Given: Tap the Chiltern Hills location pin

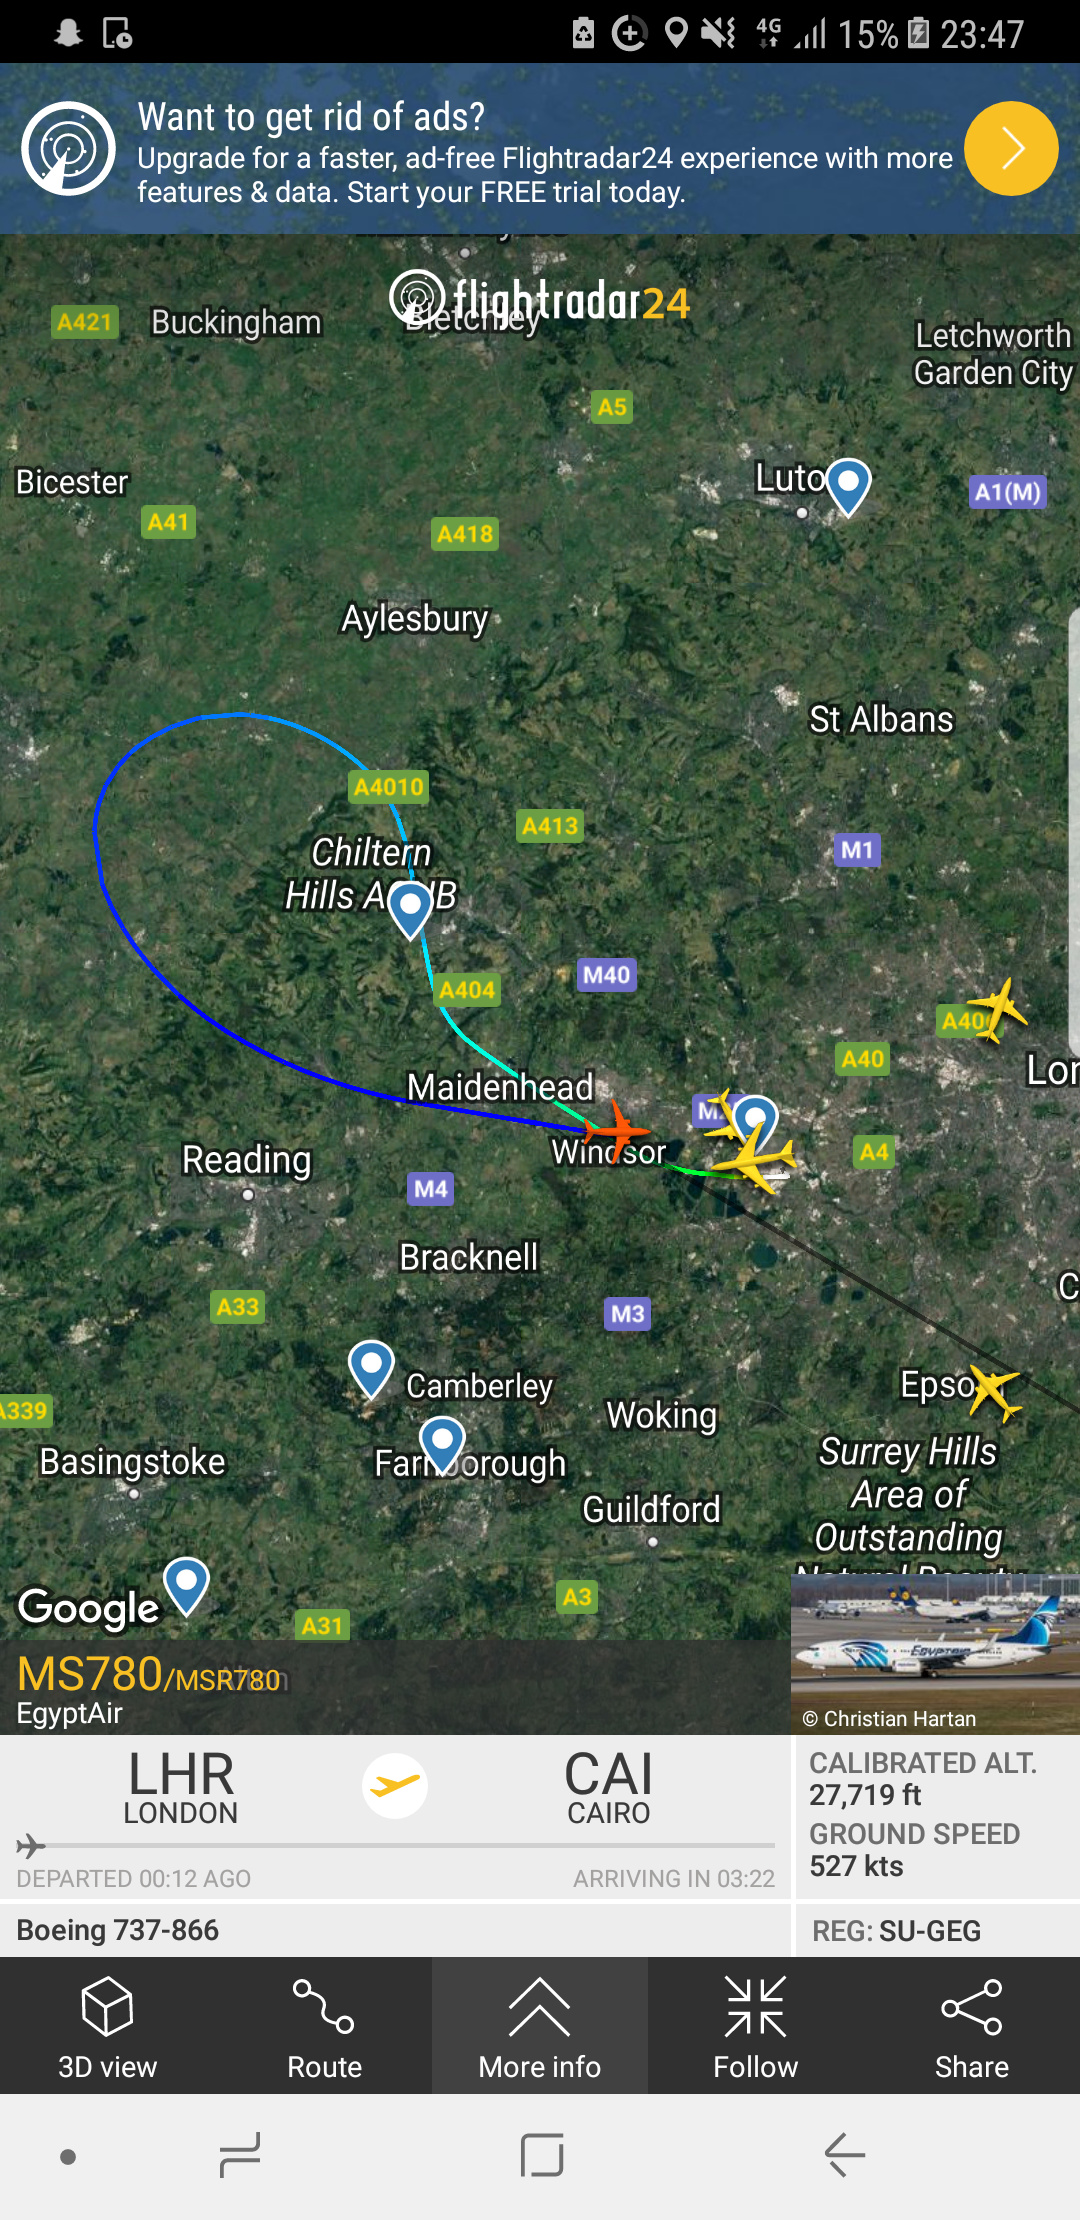Looking at the screenshot, I should (x=410, y=909).
